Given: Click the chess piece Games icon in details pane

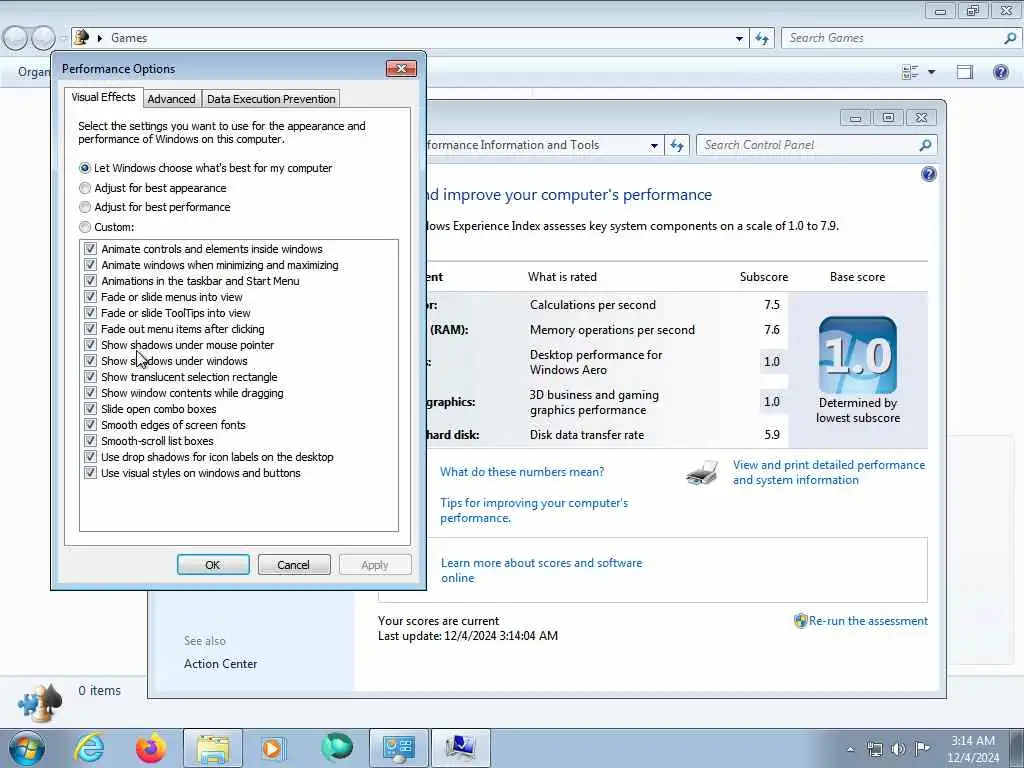Looking at the screenshot, I should [x=40, y=703].
